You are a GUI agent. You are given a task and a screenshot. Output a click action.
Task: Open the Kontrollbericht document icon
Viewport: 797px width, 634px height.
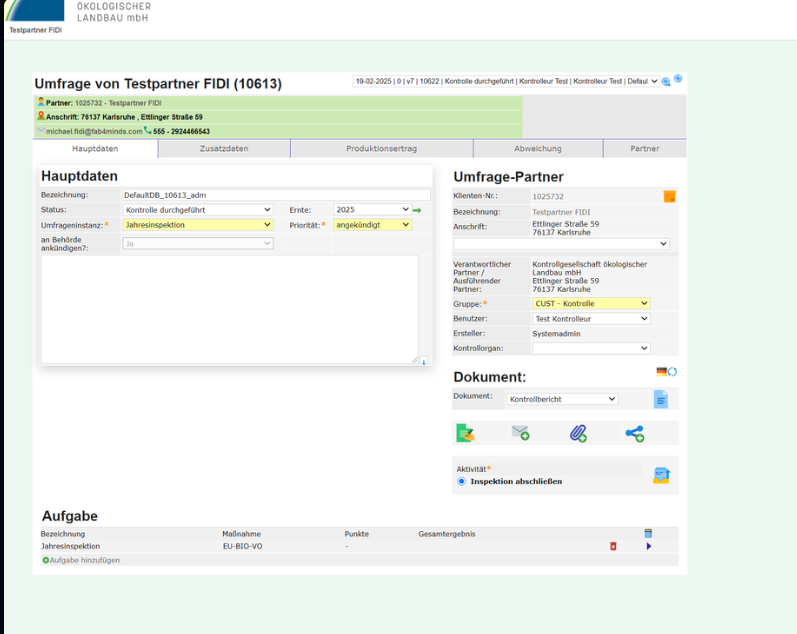click(660, 399)
